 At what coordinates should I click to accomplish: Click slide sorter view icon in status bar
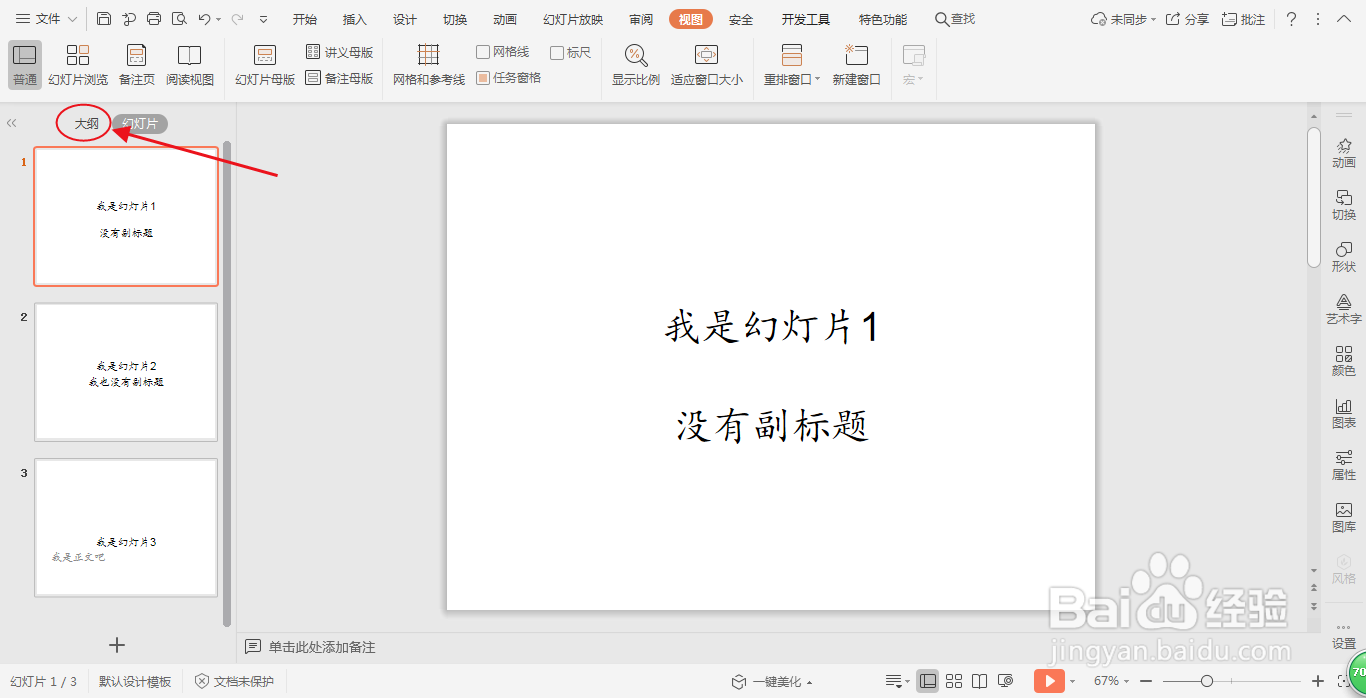pos(954,681)
